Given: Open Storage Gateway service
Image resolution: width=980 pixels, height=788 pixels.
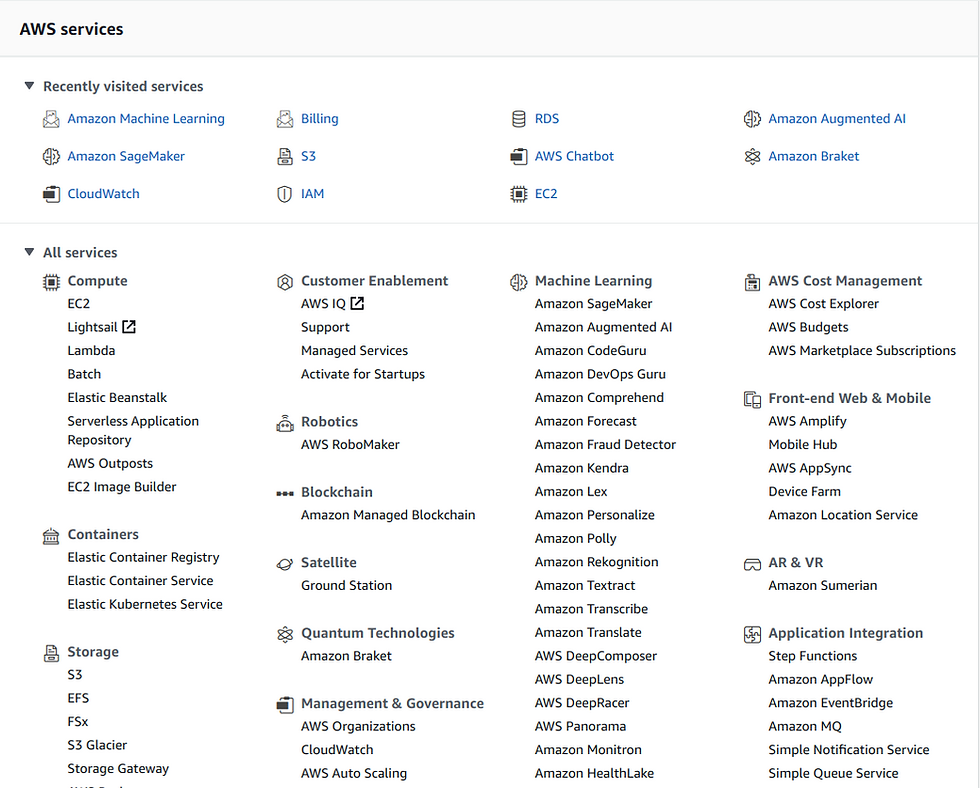Looking at the screenshot, I should (118, 769).
